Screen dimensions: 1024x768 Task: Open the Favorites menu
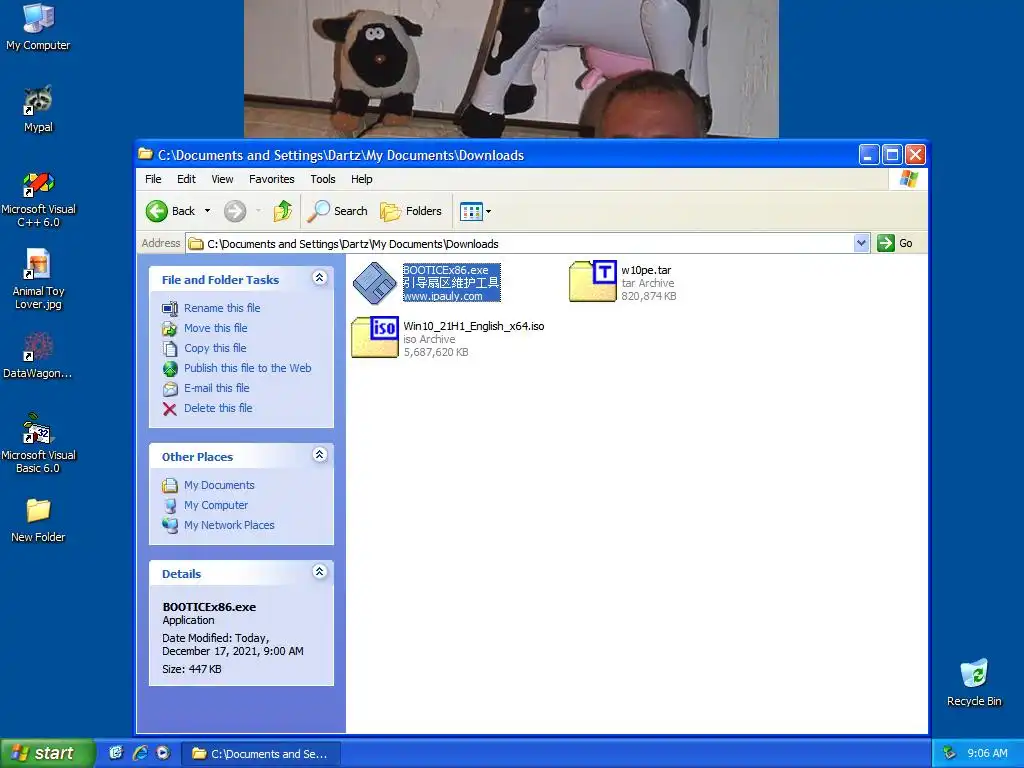tap(272, 179)
